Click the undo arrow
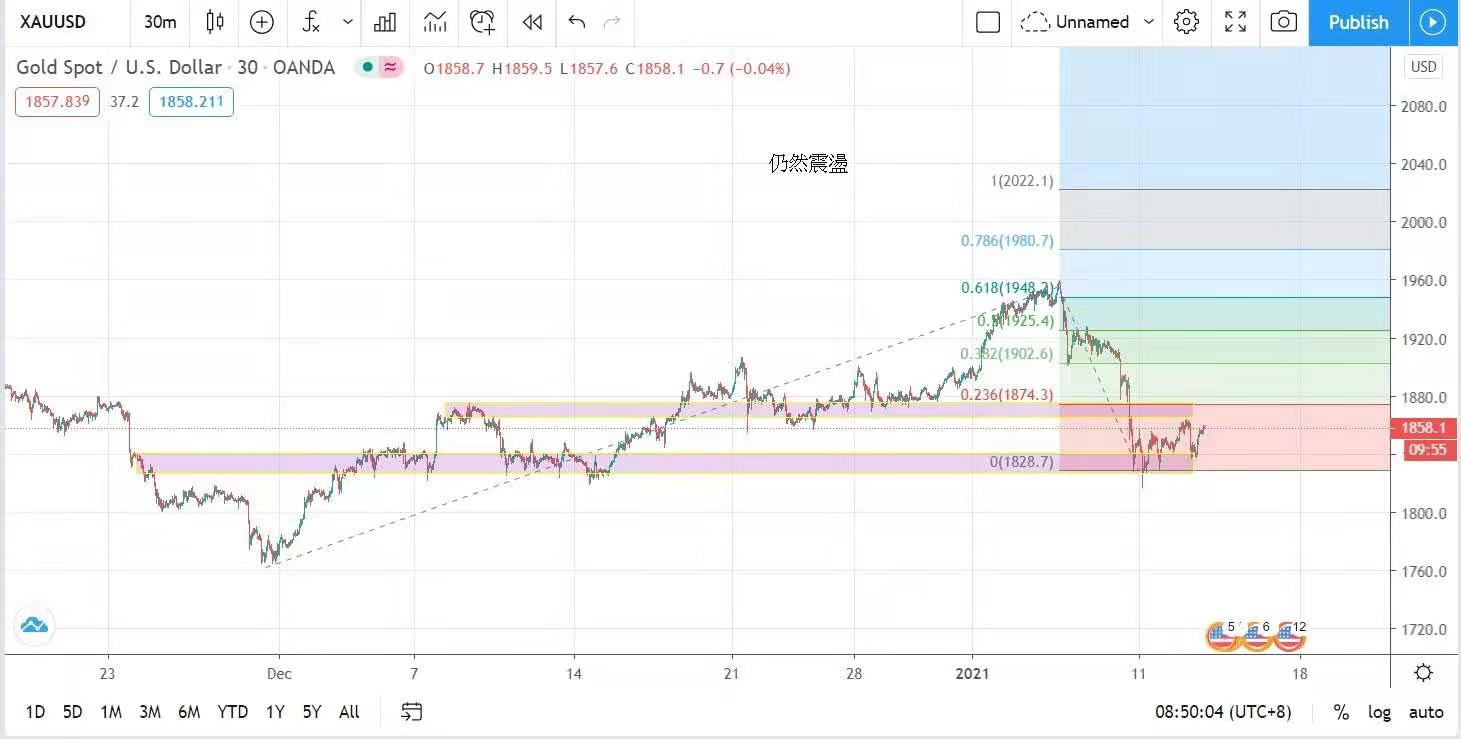1461x739 pixels. point(576,22)
